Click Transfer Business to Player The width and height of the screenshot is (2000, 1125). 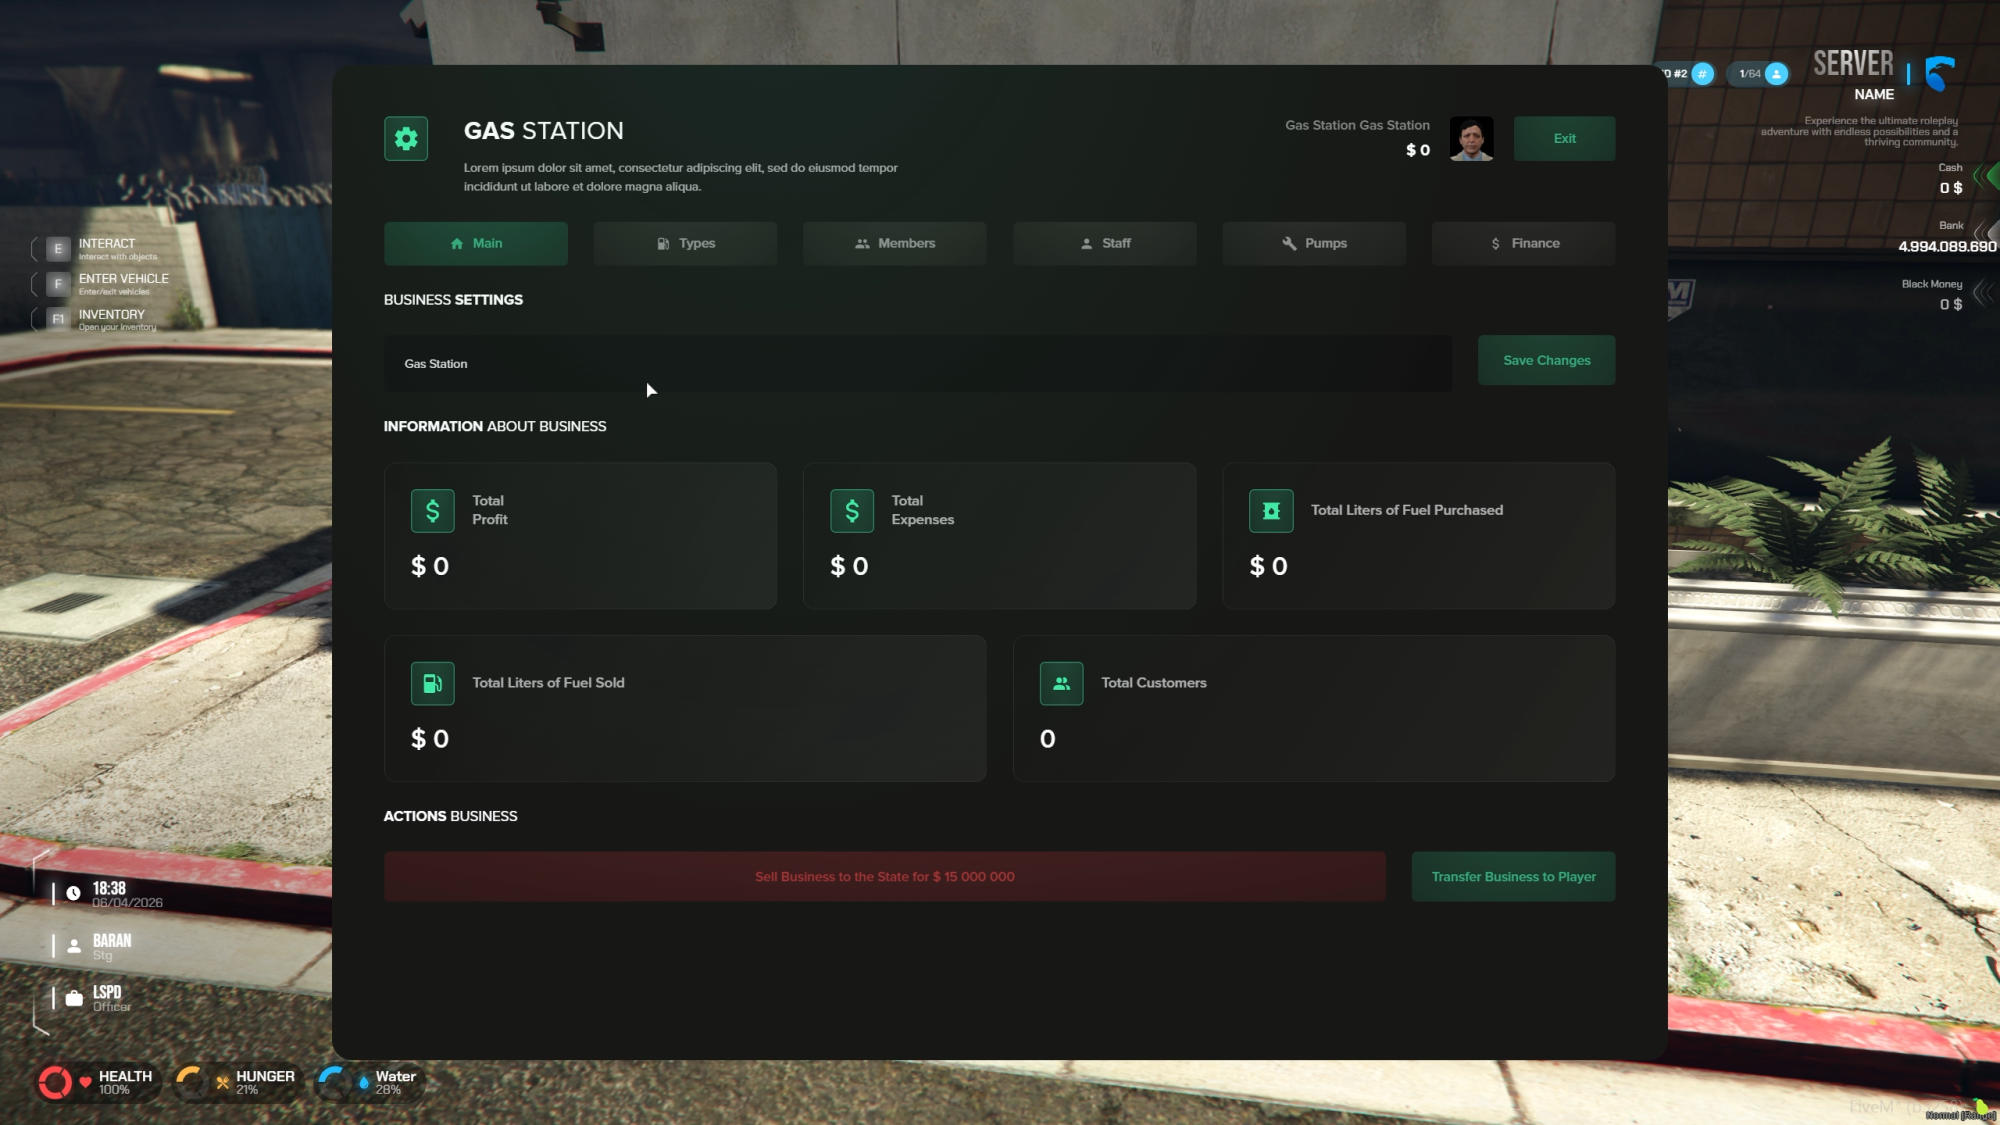click(x=1514, y=877)
